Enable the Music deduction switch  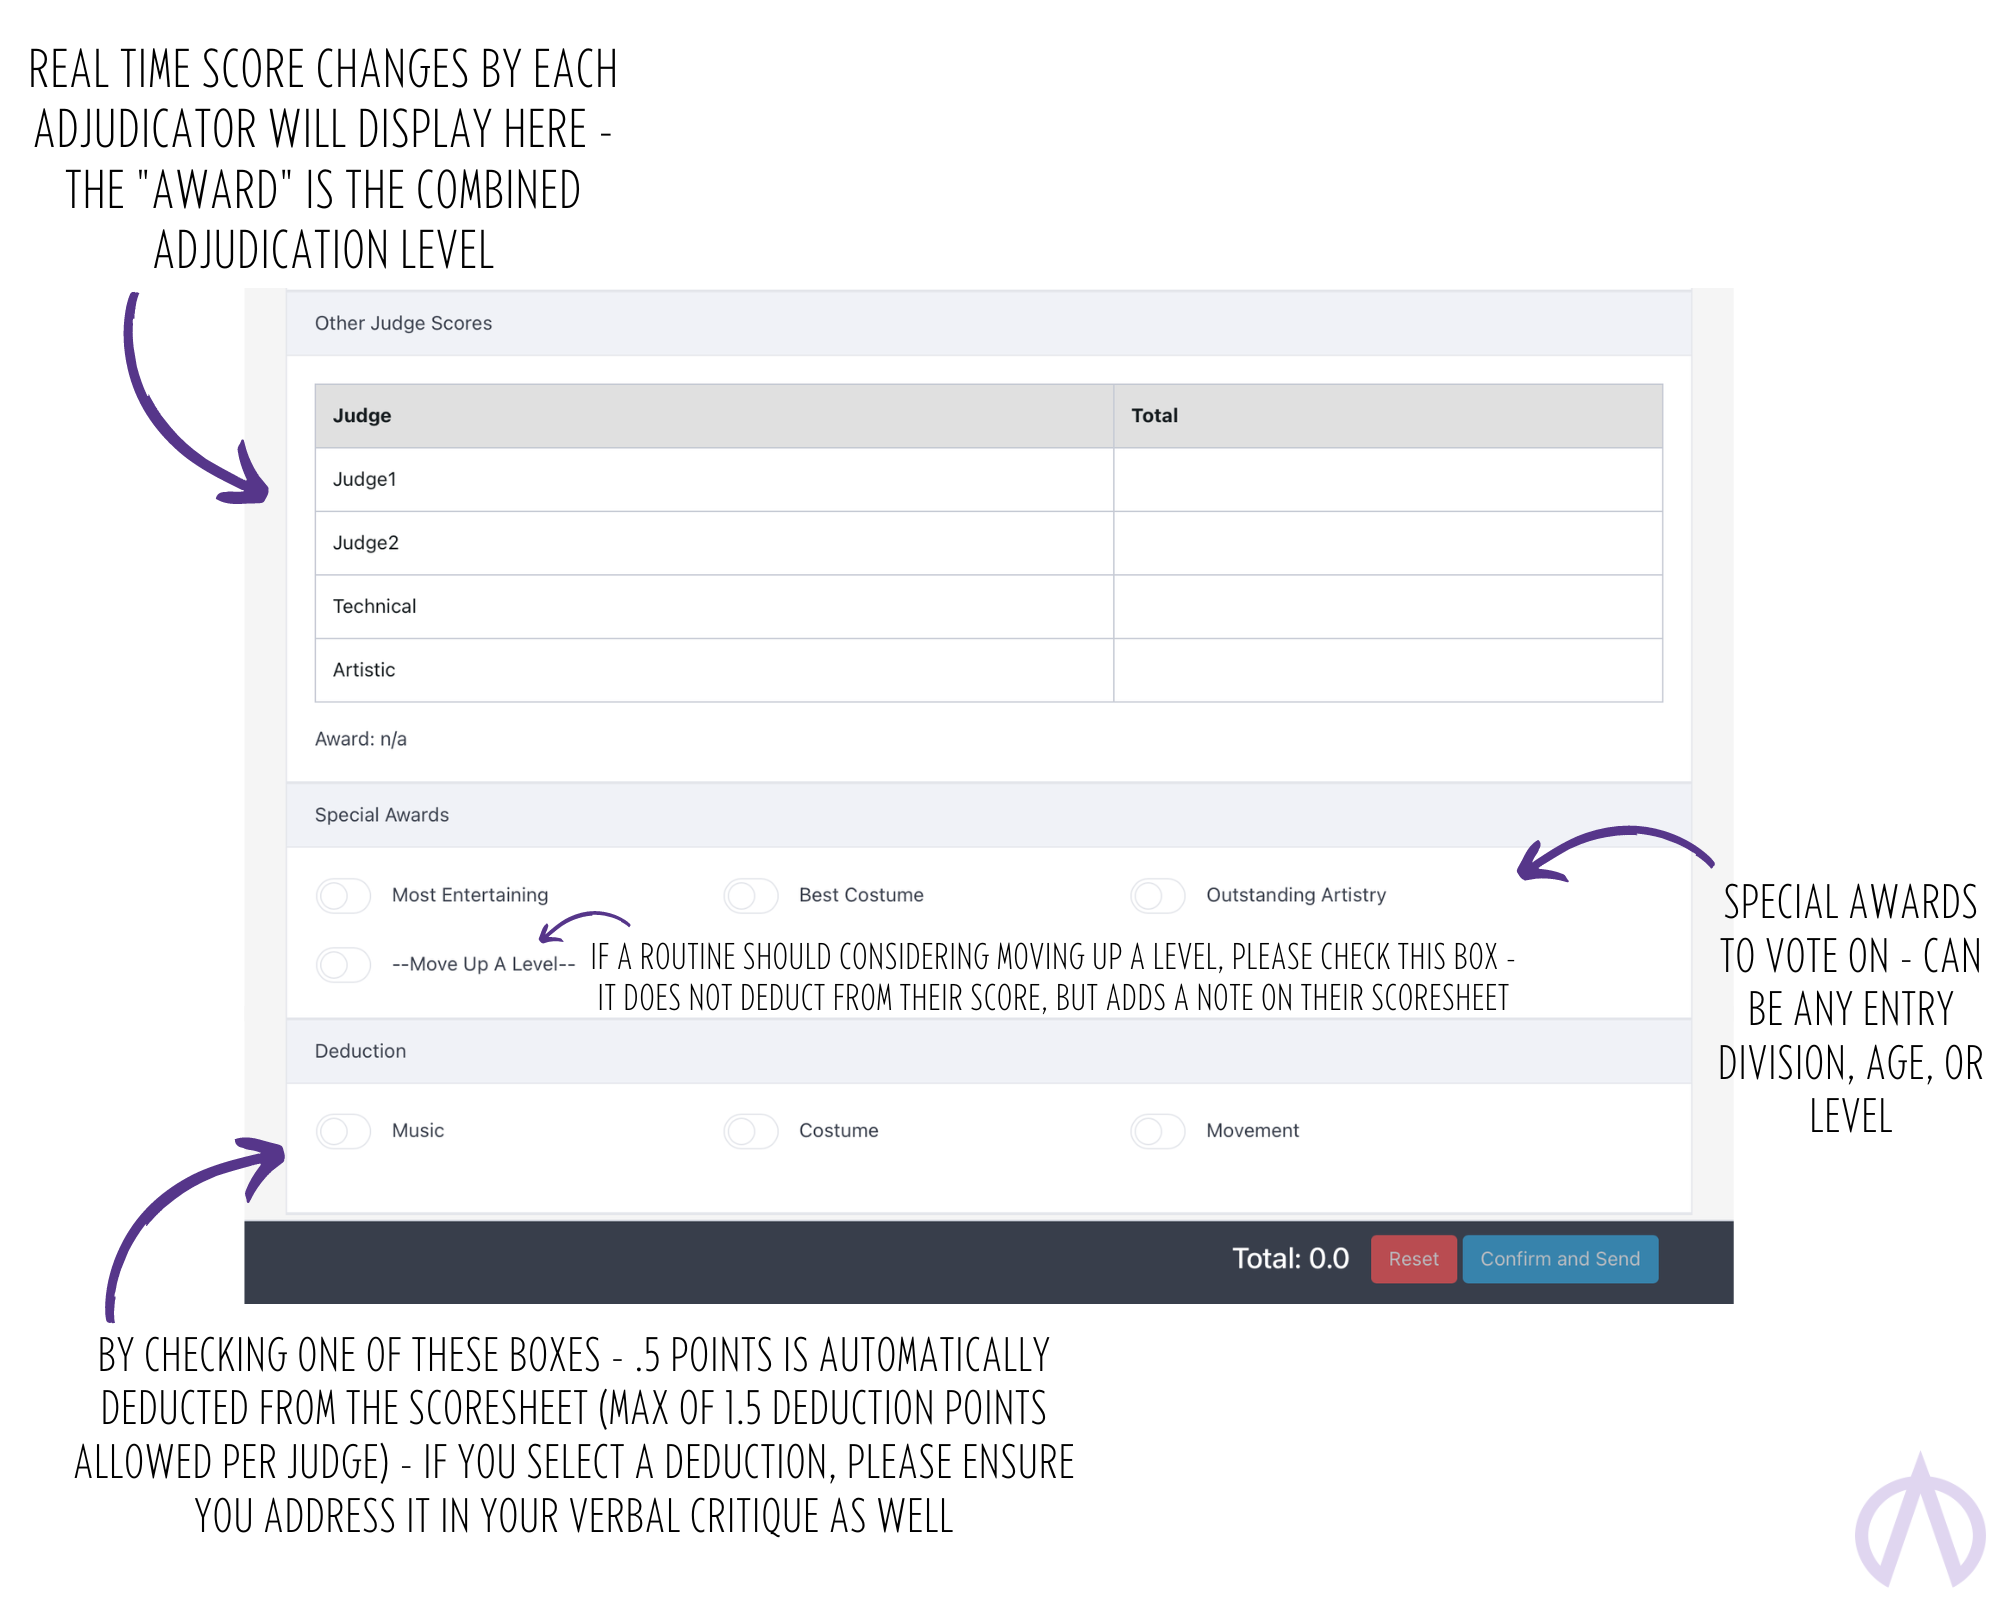[x=343, y=1131]
